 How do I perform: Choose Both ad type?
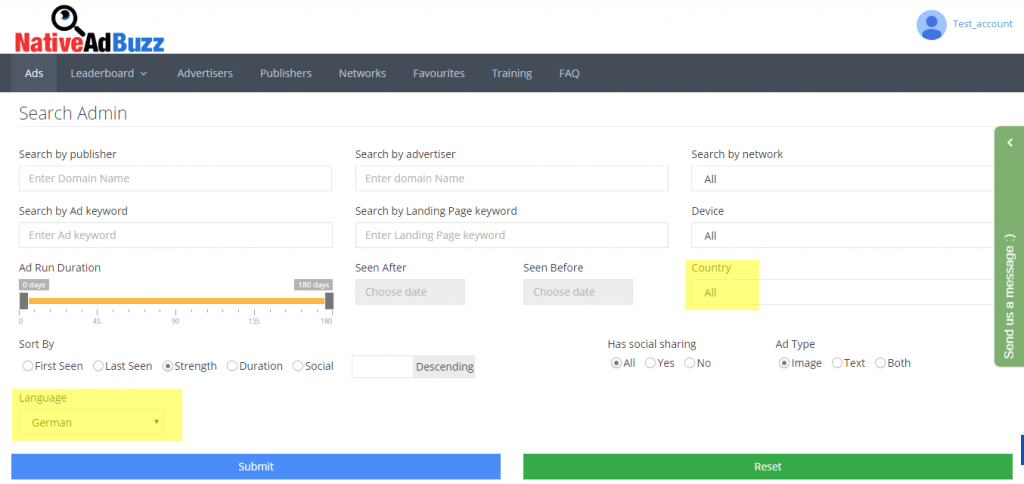880,363
